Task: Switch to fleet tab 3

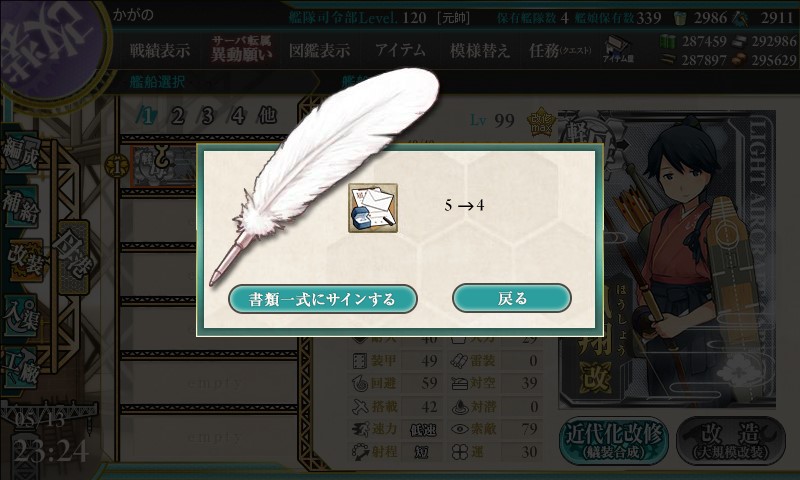Action: coord(207,116)
